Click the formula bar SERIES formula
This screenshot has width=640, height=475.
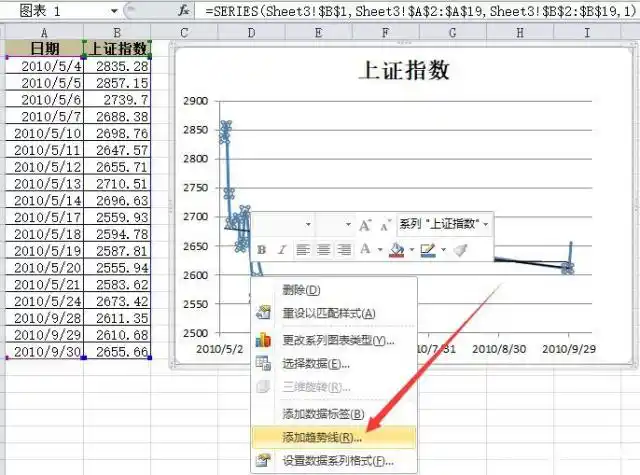click(420, 11)
